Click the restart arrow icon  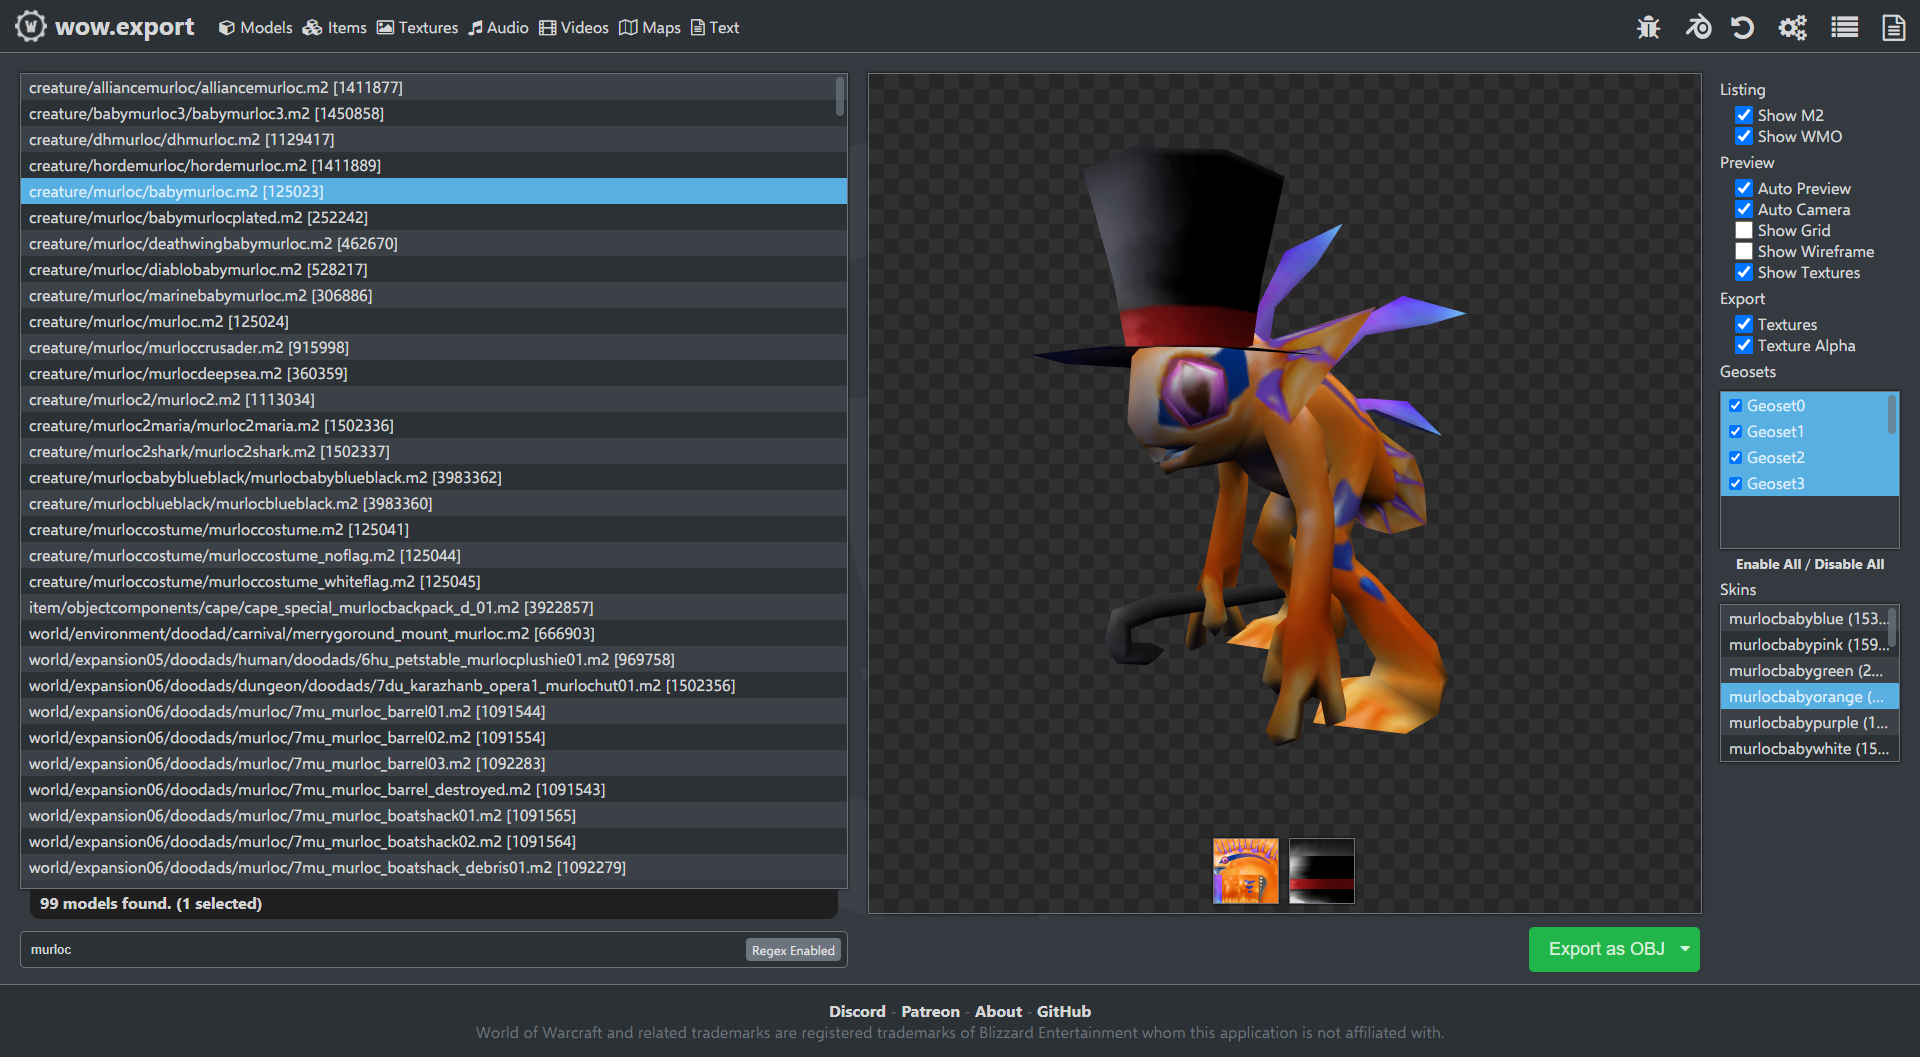[x=1742, y=27]
